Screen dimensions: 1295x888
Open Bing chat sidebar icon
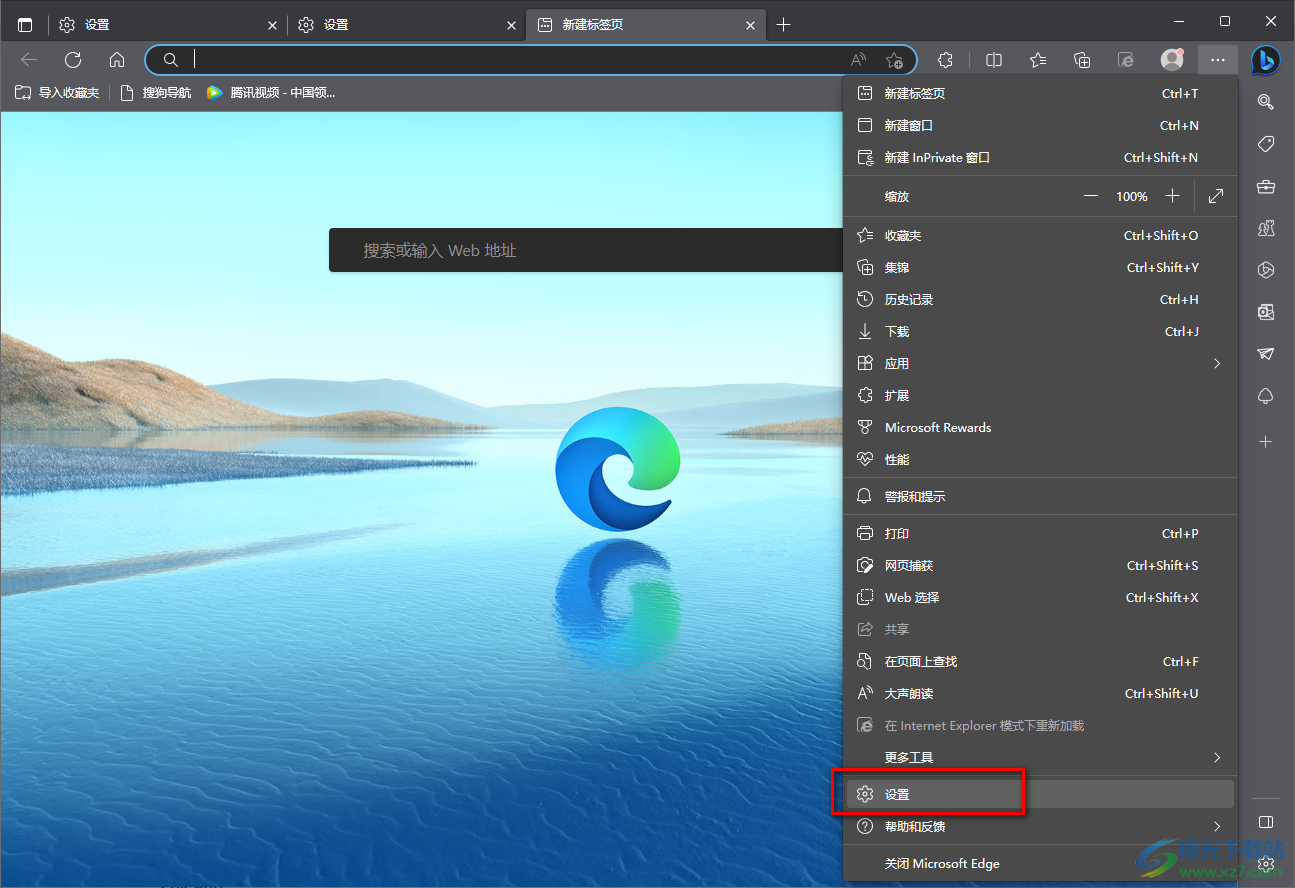pyautogui.click(x=1265, y=60)
